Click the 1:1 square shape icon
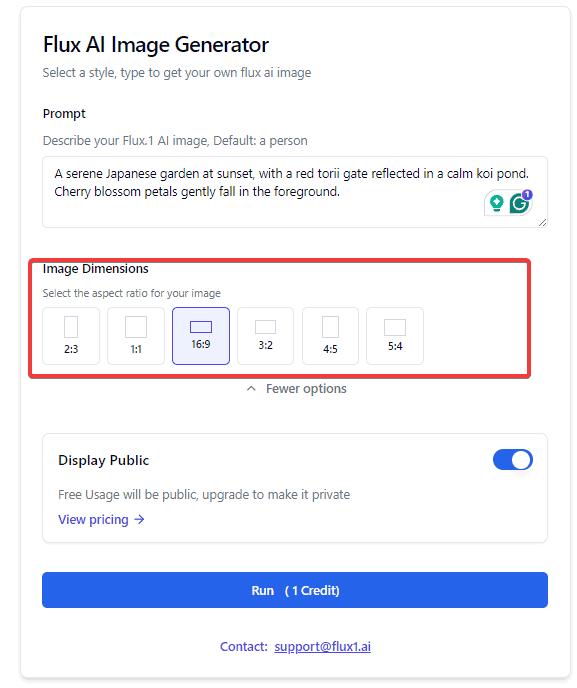Image resolution: width=577 pixels, height=688 pixels. [136, 327]
